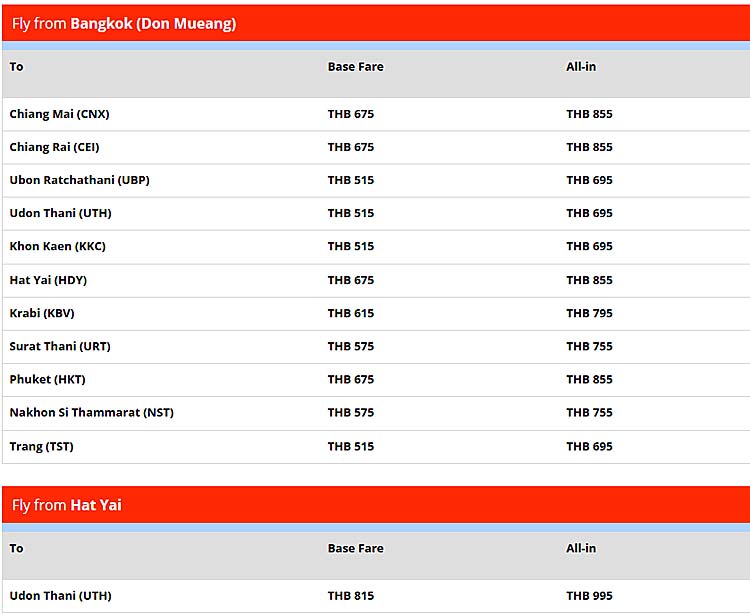This screenshot has width=750, height=614.
Task: Click the To column header in Hat Yai table
Action: pyautogui.click(x=16, y=548)
